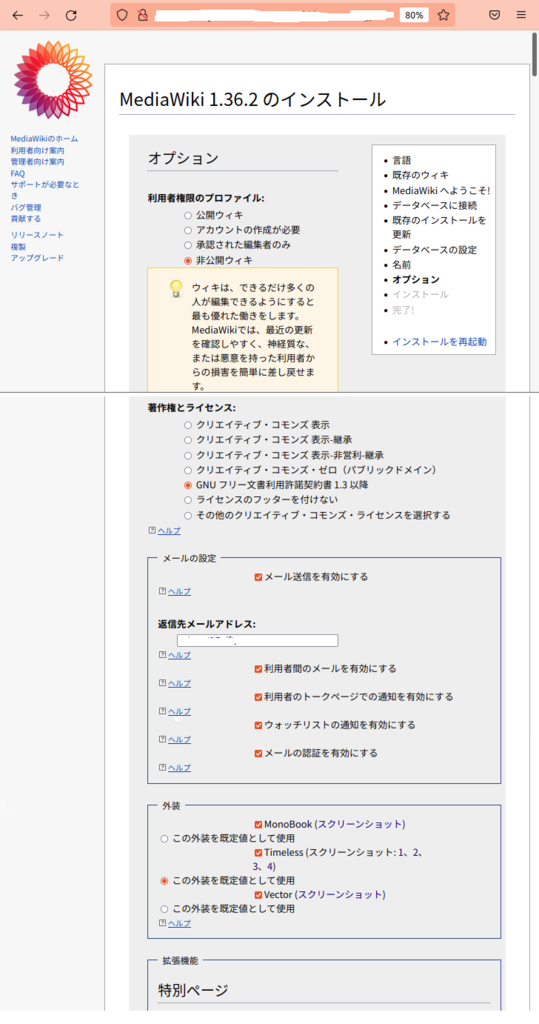Open ヘルプ link in the 外装 section

point(180,923)
